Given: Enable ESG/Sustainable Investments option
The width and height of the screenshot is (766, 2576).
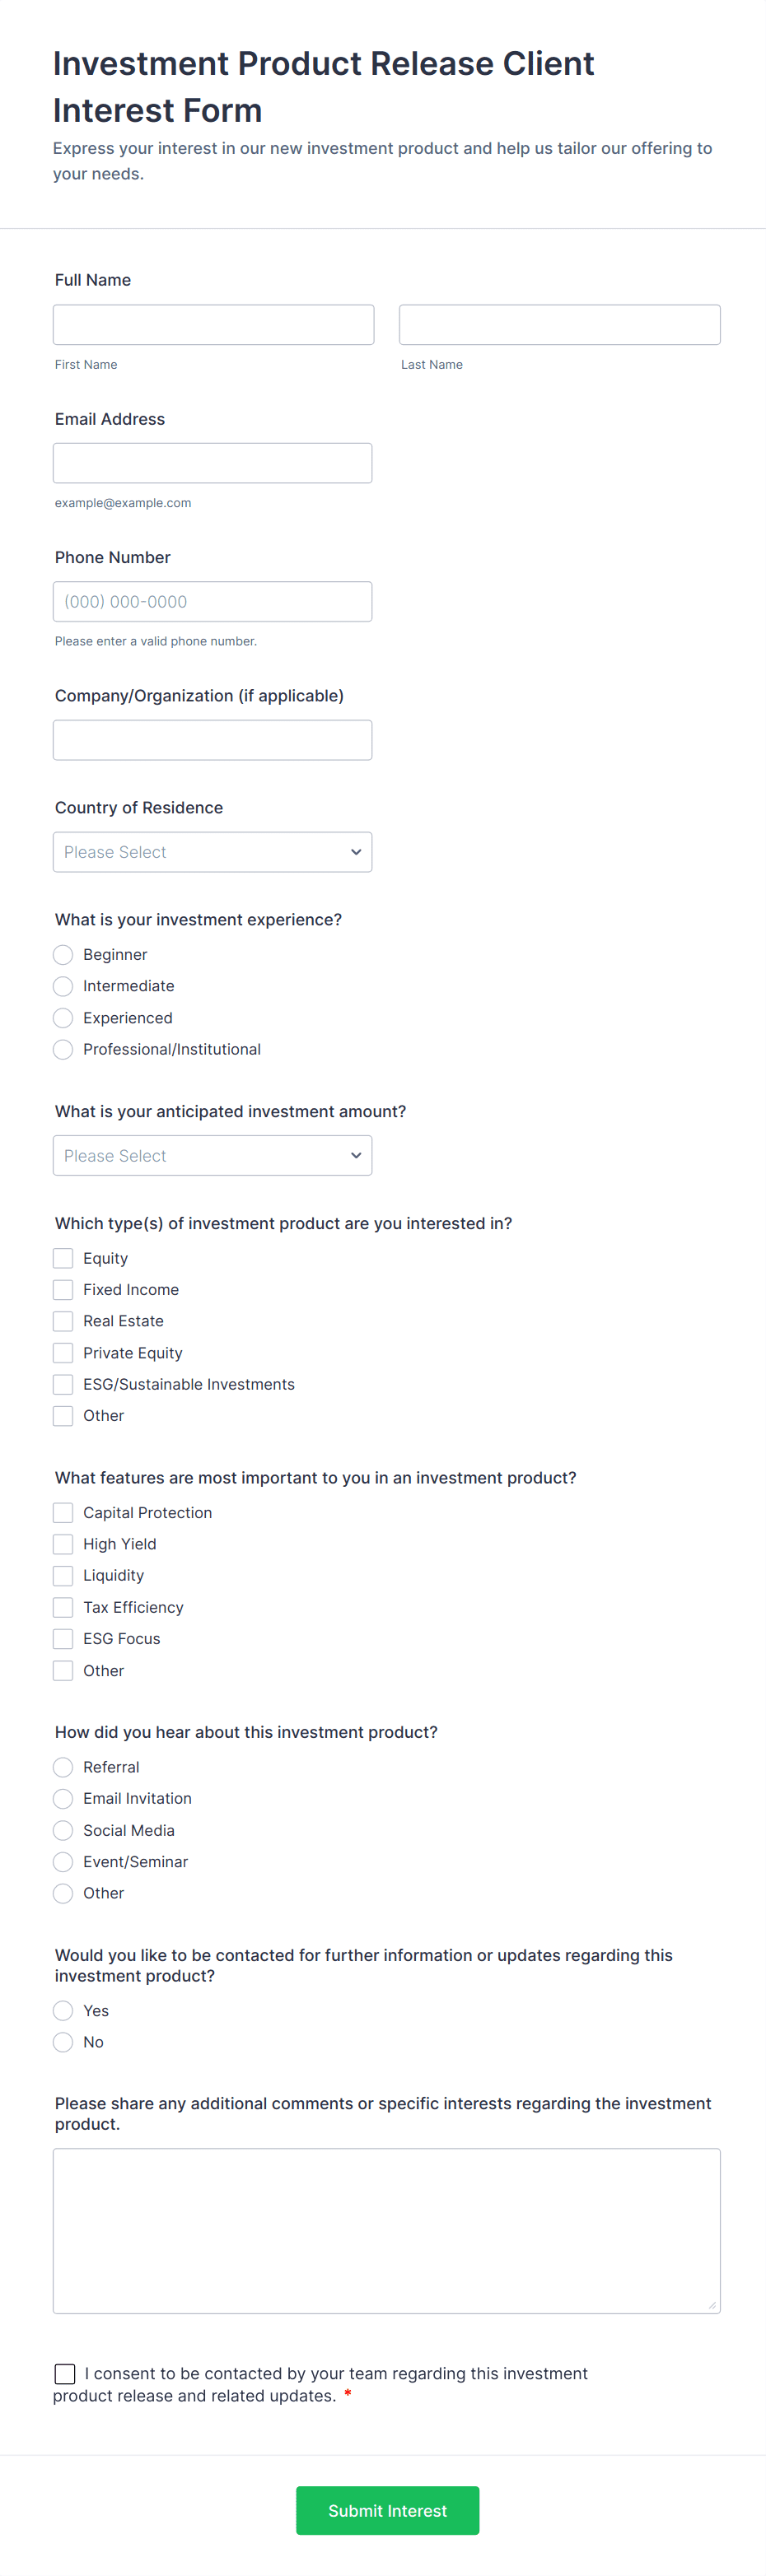Looking at the screenshot, I should point(63,1384).
